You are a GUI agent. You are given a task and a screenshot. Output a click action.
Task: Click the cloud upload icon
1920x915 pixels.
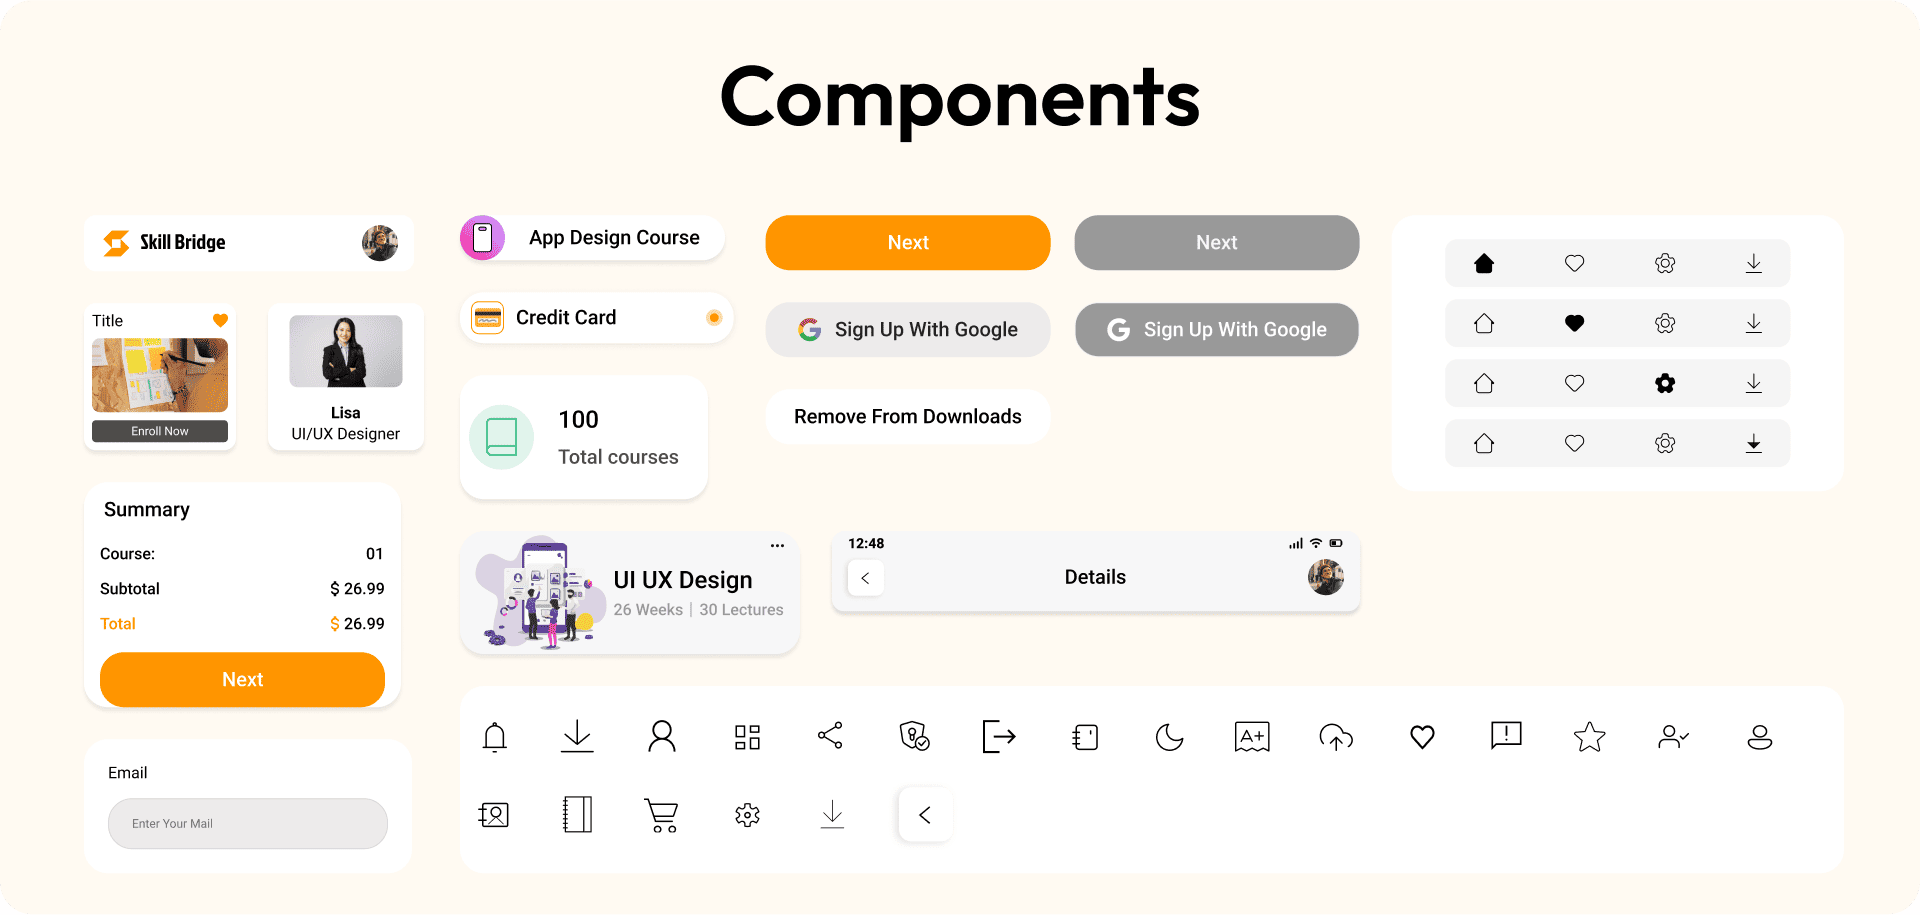click(x=1336, y=737)
